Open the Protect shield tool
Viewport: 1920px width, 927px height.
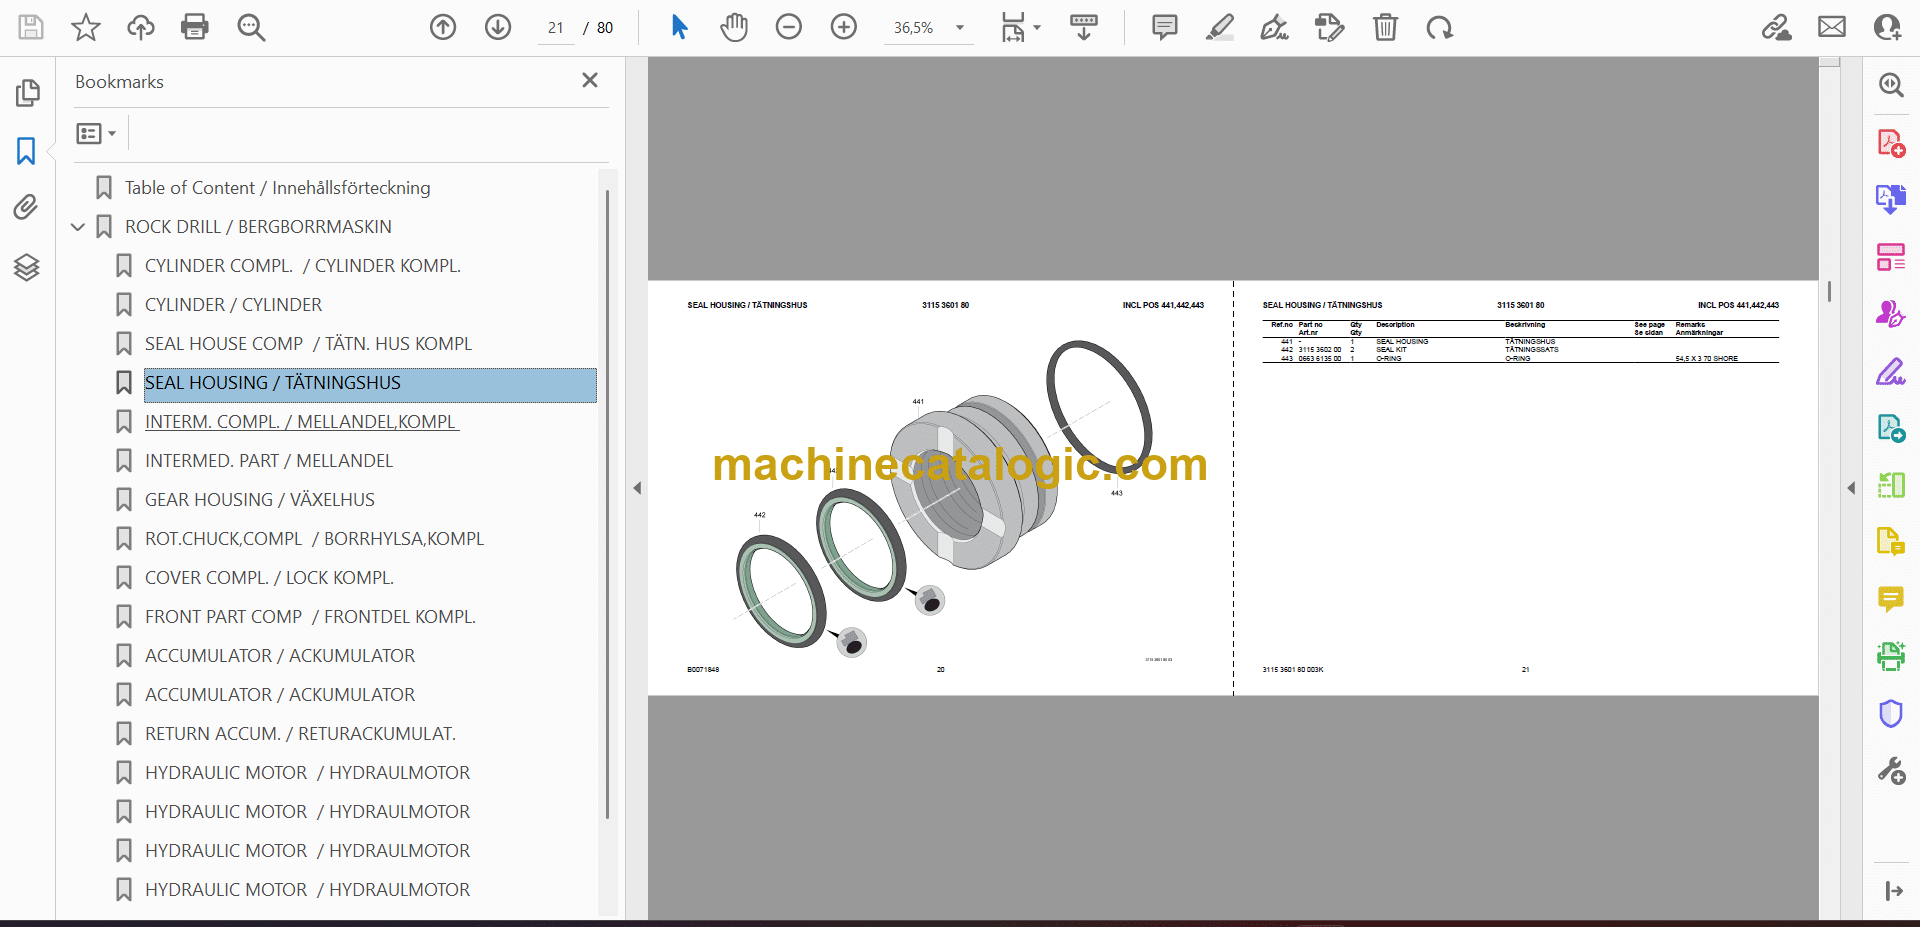tap(1891, 714)
